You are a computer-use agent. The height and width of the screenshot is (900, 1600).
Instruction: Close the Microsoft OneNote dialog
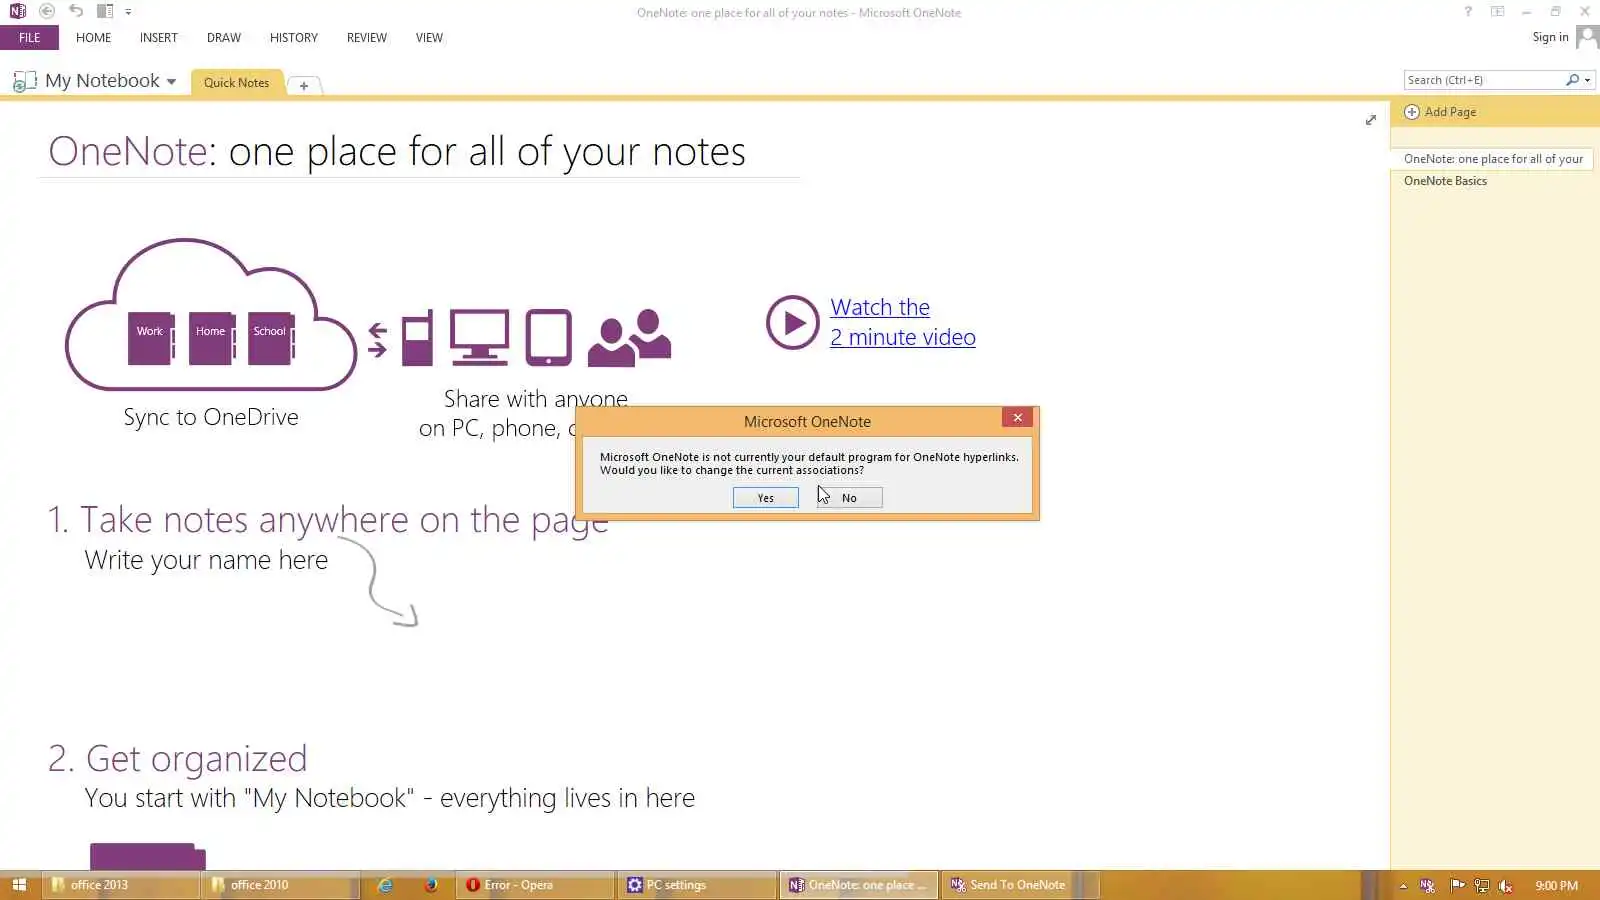point(1017,418)
